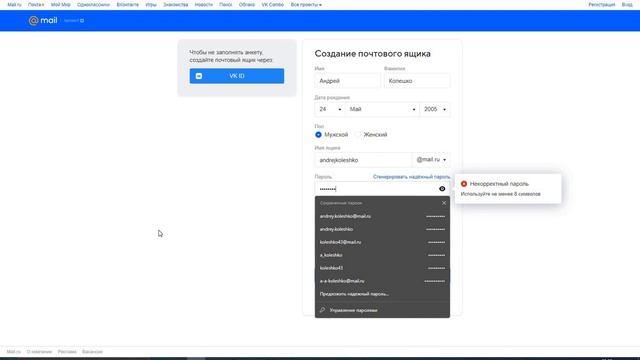
Task: Open the @mail.ru domain dropdown
Action: click(x=431, y=160)
